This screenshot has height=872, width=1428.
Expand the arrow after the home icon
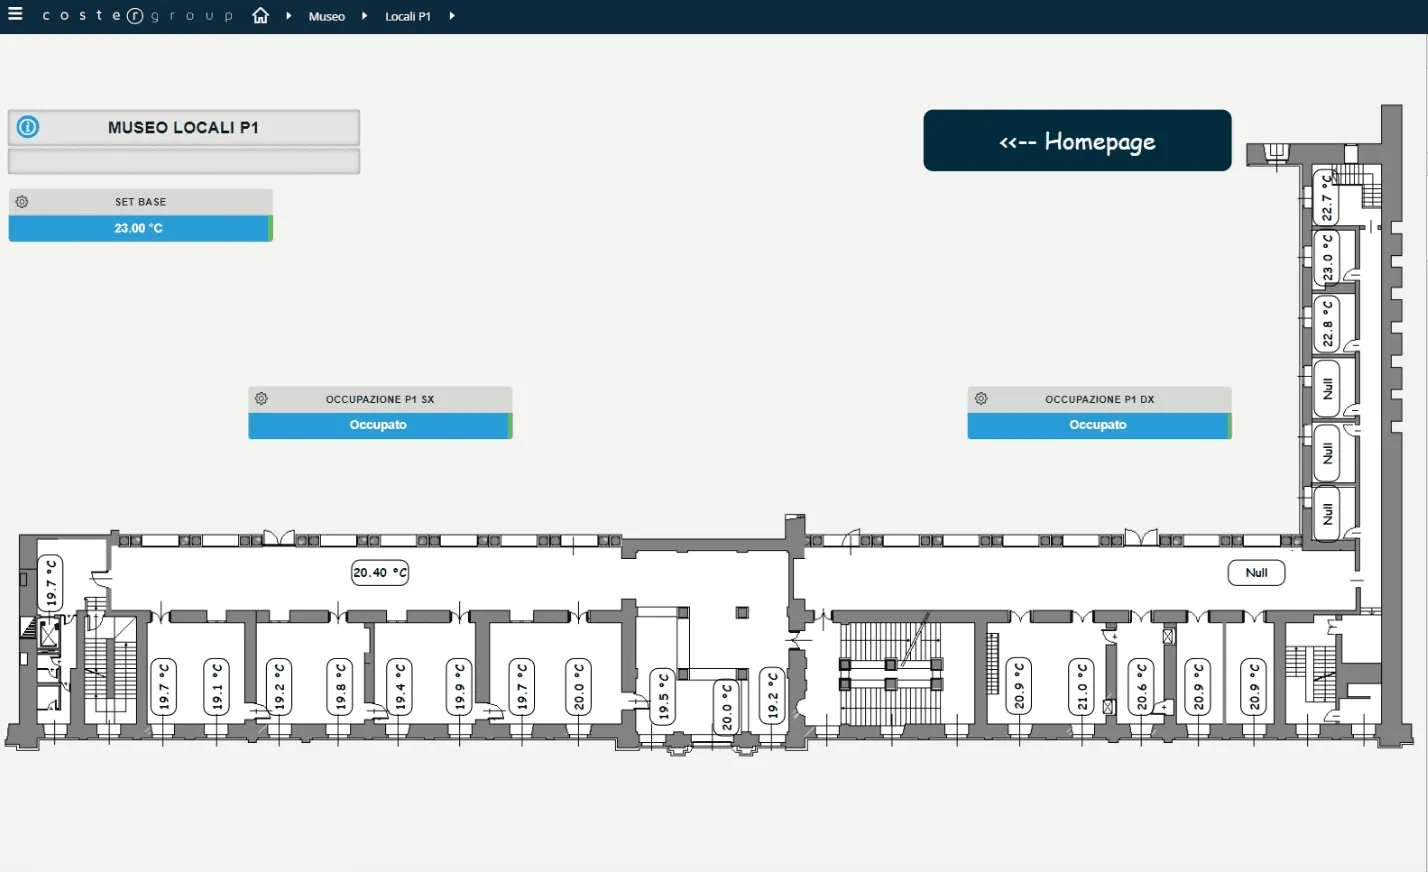(289, 16)
